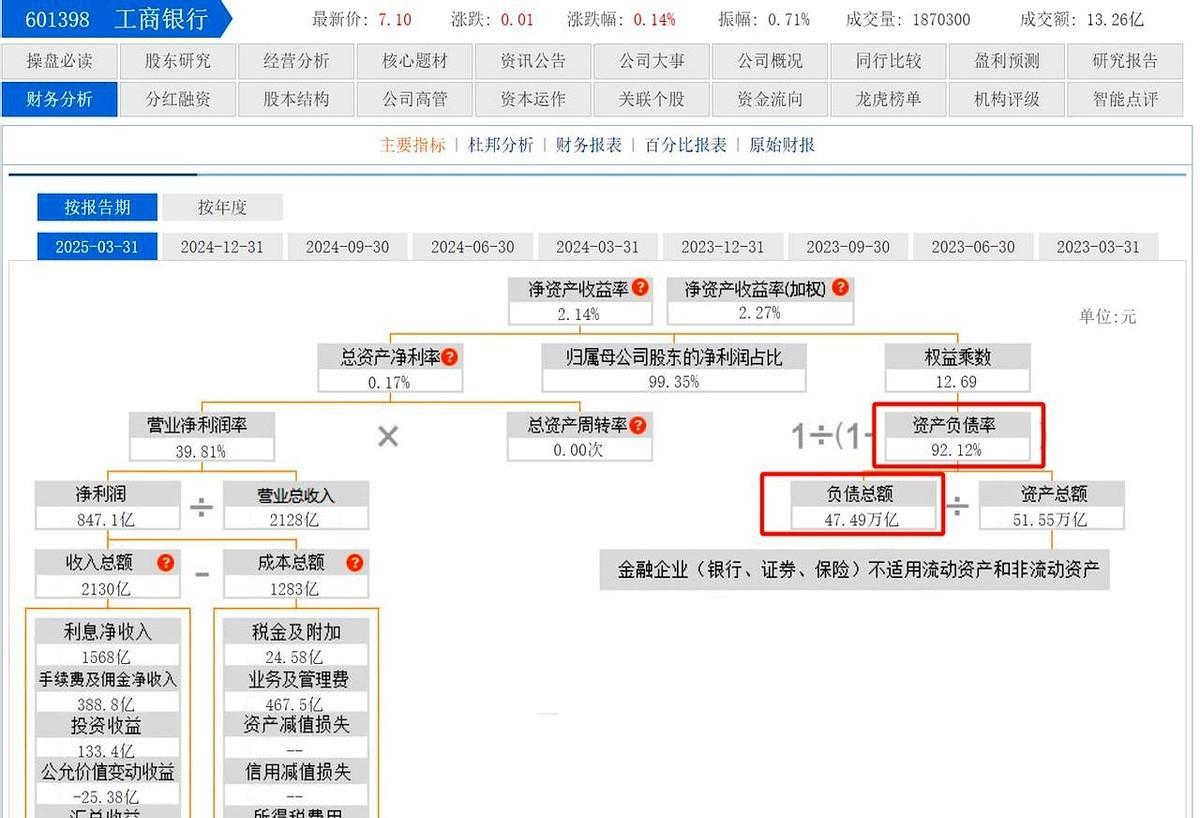Open the 机构评级 tab
This screenshot has height=818, width=1200.
tap(1007, 100)
